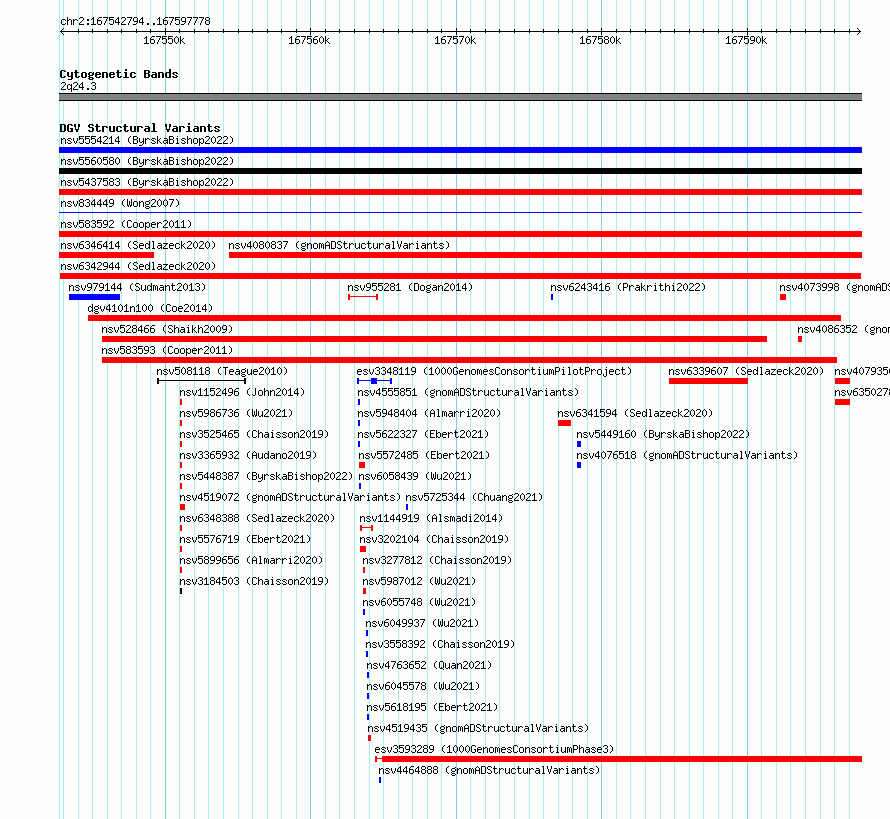
Task: Click nsv5725344 (Chuang2021) label
Action: 474,497
